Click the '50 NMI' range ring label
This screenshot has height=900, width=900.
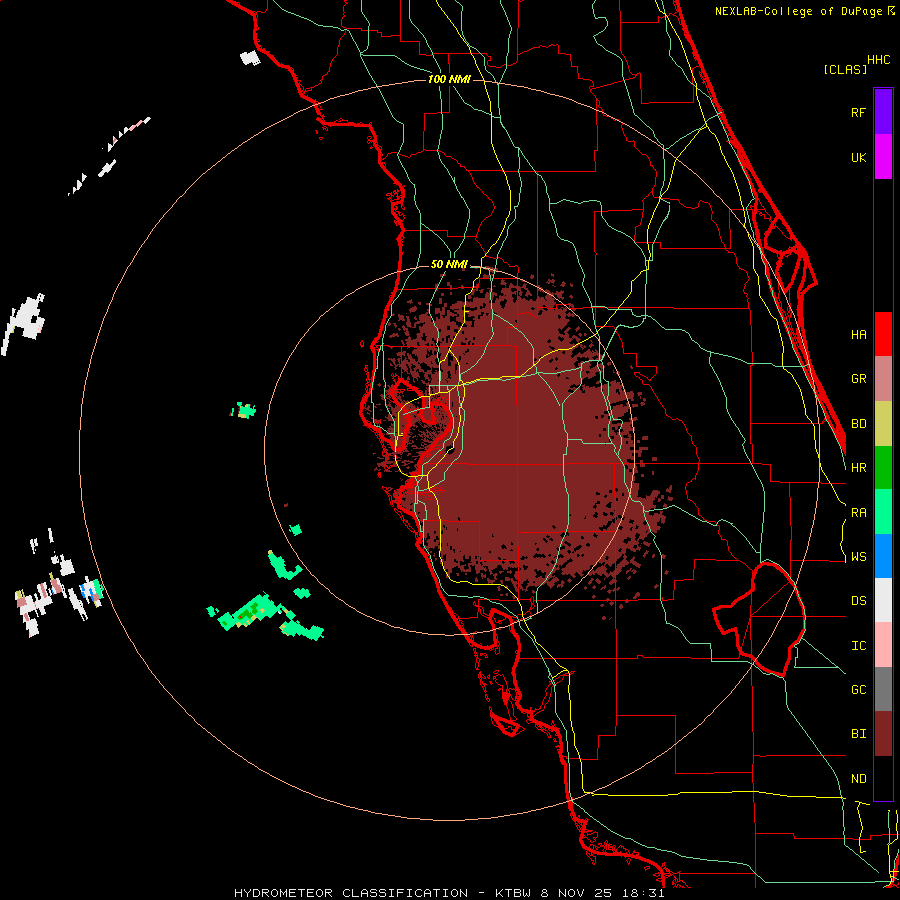coord(449,264)
